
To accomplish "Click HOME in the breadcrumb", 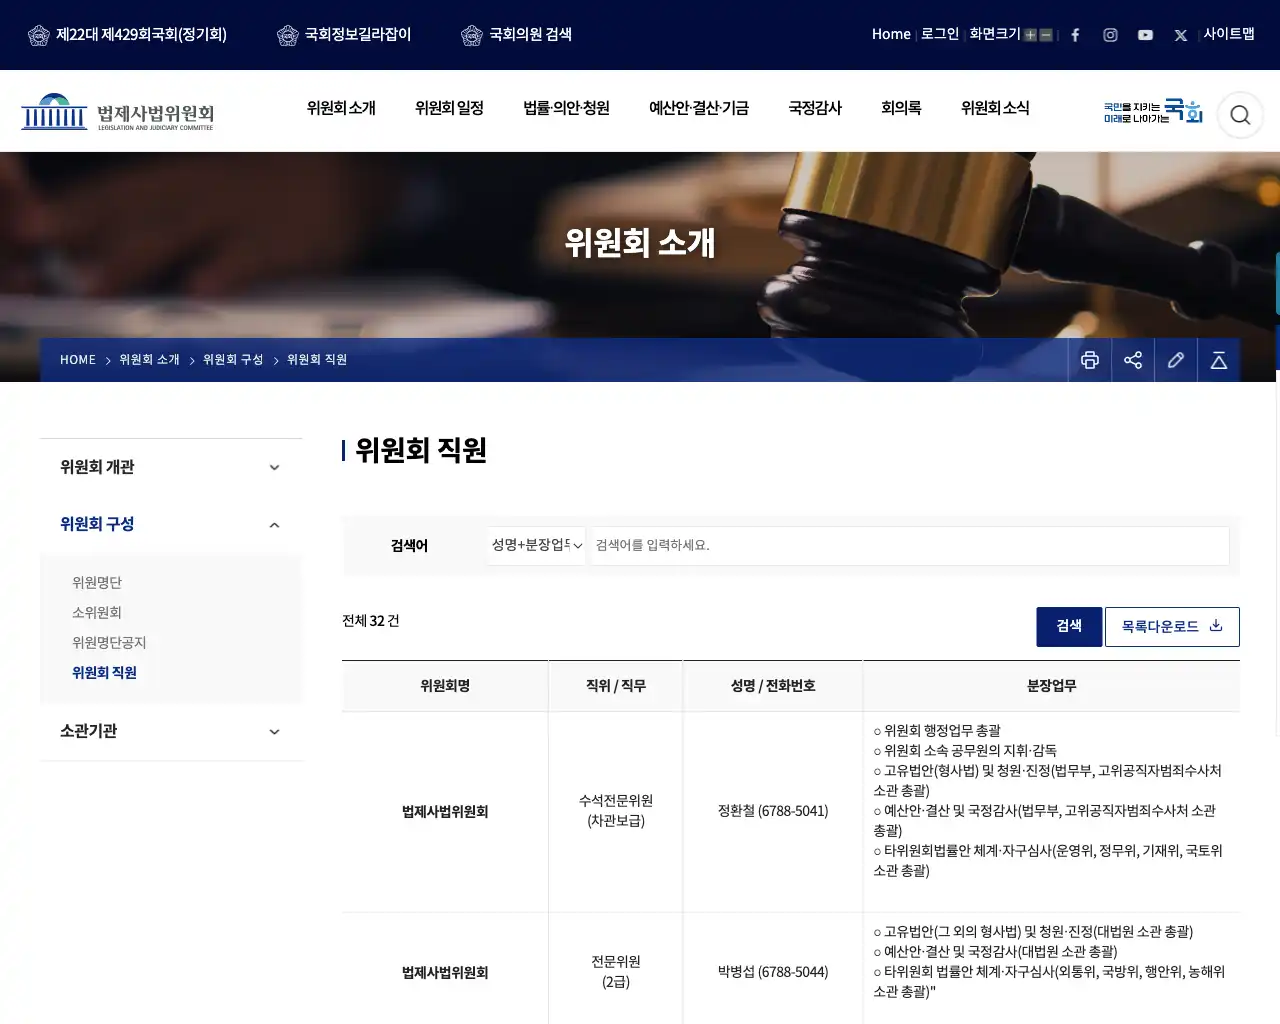I will tap(78, 360).
